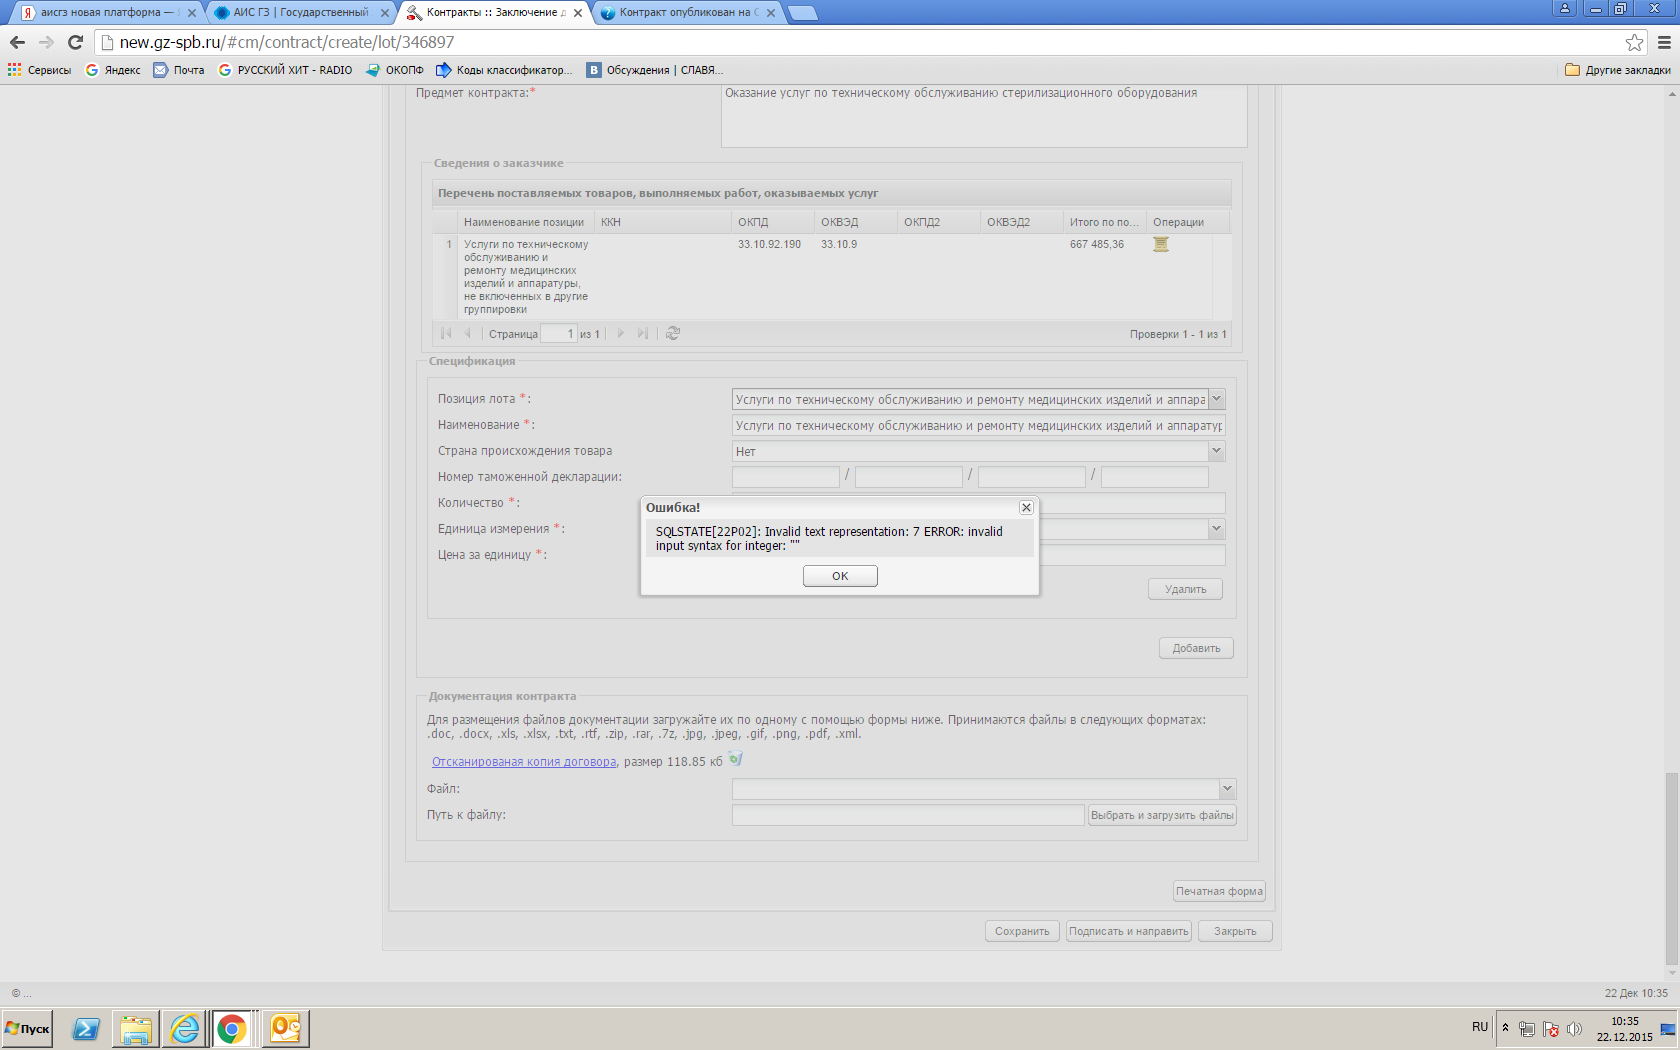The image size is (1680, 1050).
Task: Open the РУССКИЙ ХИТ - RADIO bookmark
Action: [x=285, y=70]
